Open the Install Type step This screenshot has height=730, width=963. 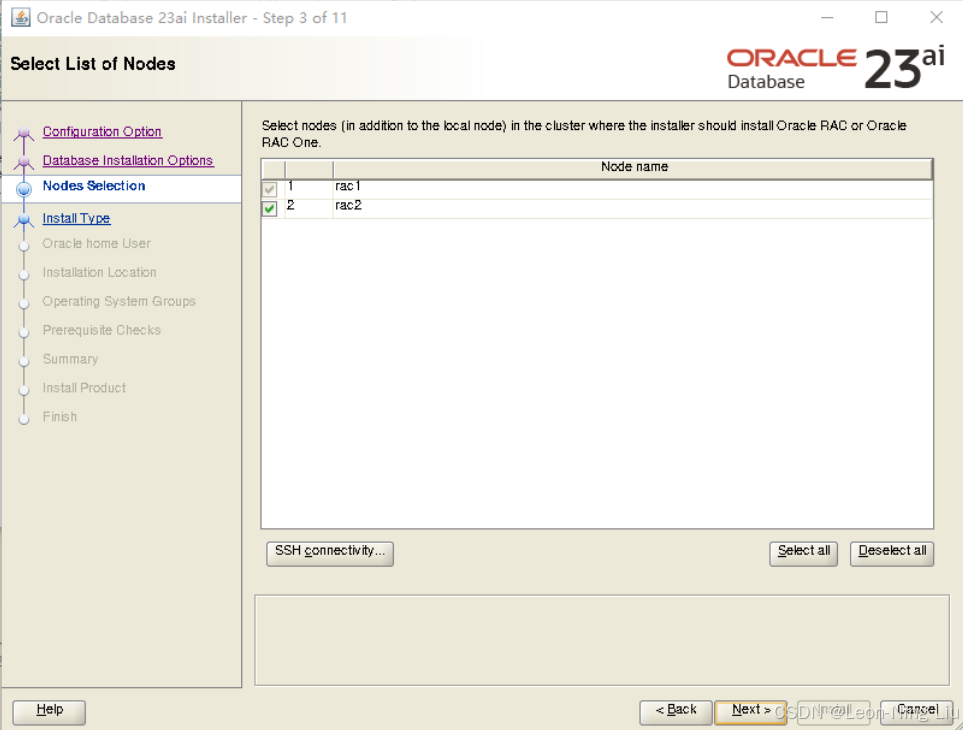pos(76,218)
